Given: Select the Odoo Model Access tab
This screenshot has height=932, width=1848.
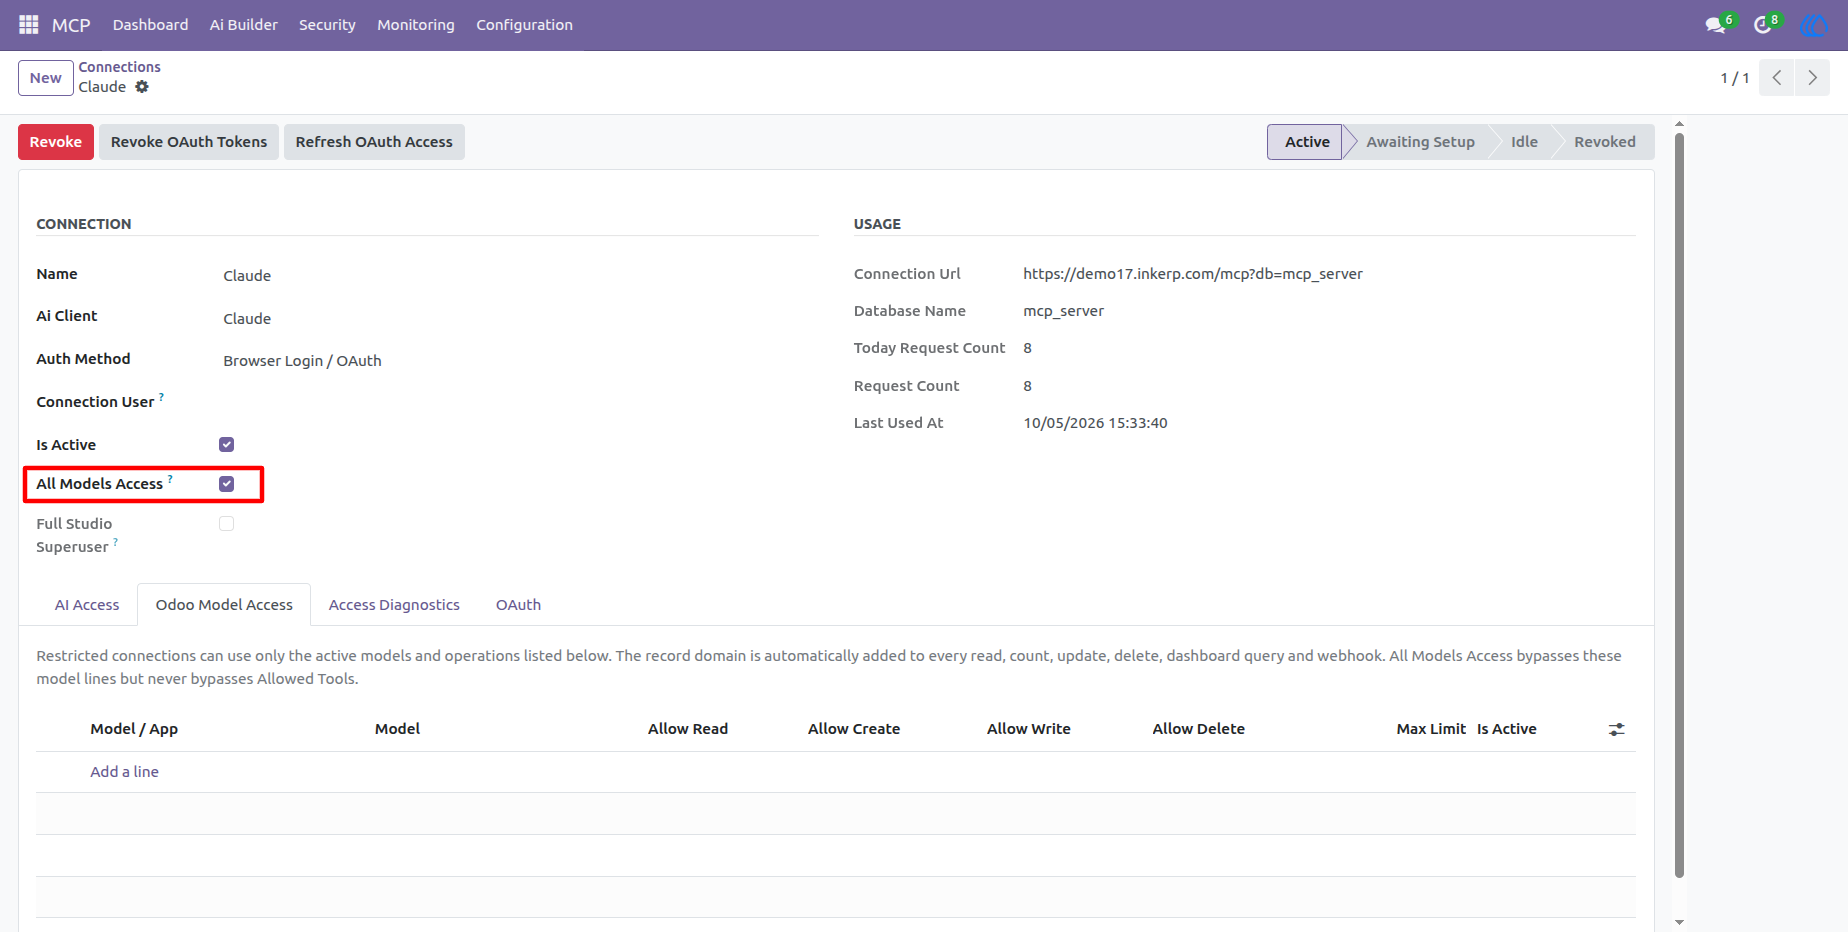Looking at the screenshot, I should coord(224,605).
